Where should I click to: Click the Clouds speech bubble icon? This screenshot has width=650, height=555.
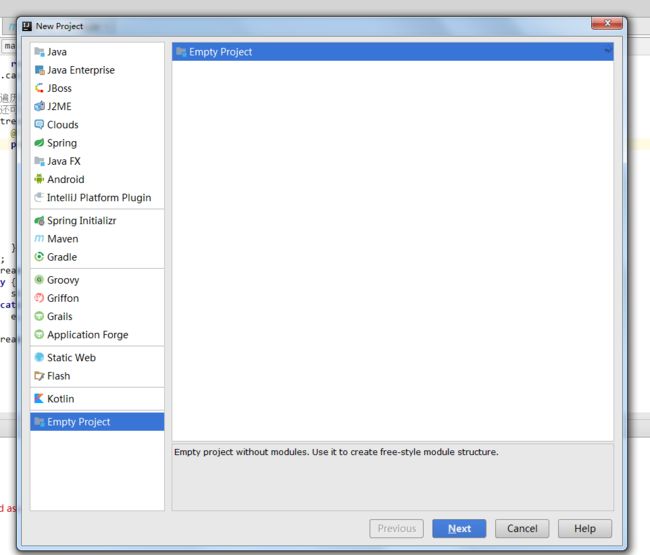point(39,125)
